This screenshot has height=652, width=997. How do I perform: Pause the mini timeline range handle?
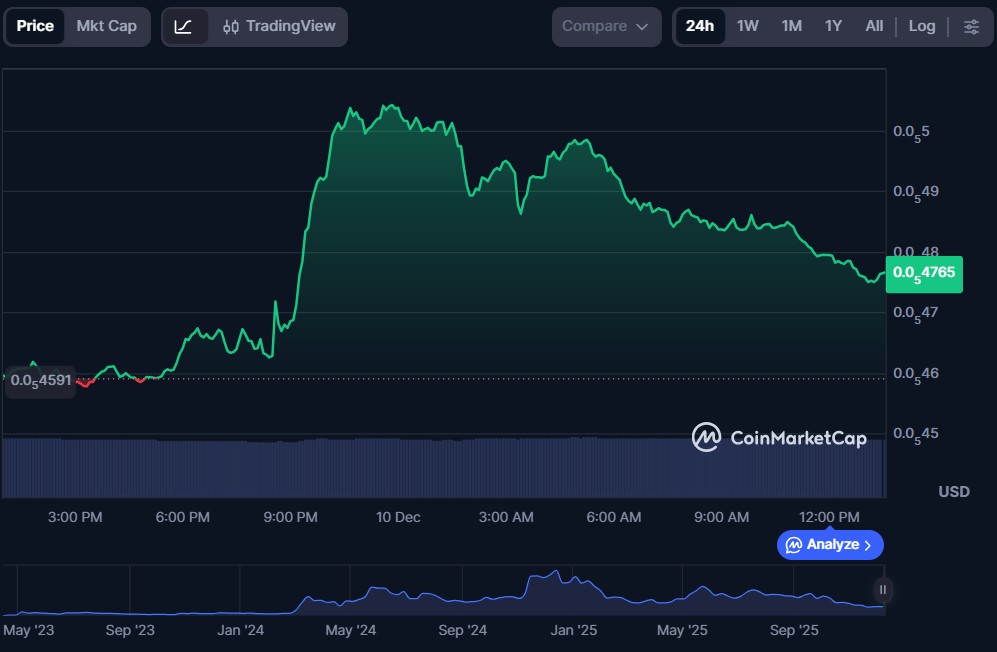click(883, 589)
